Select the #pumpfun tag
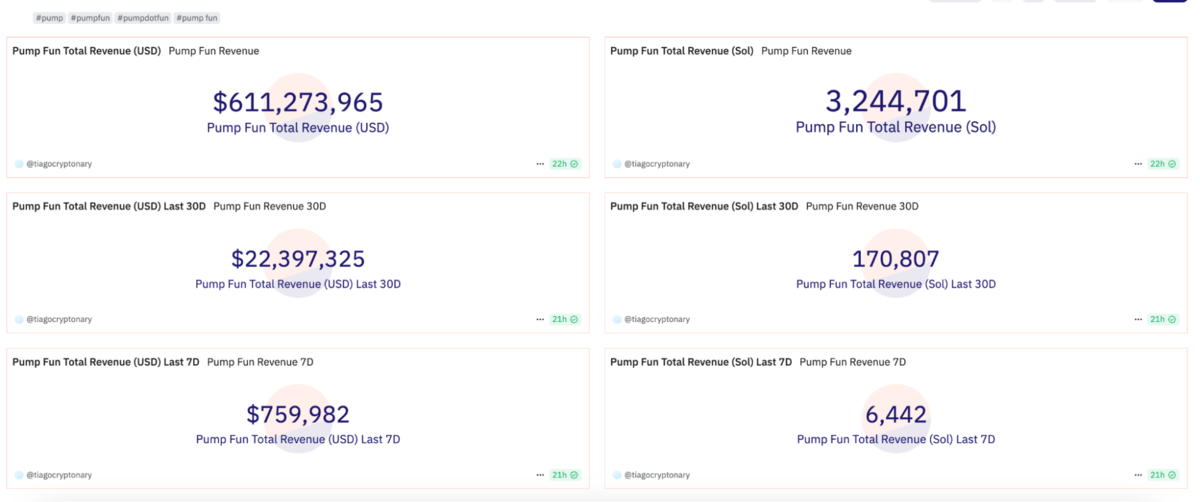 coord(90,18)
